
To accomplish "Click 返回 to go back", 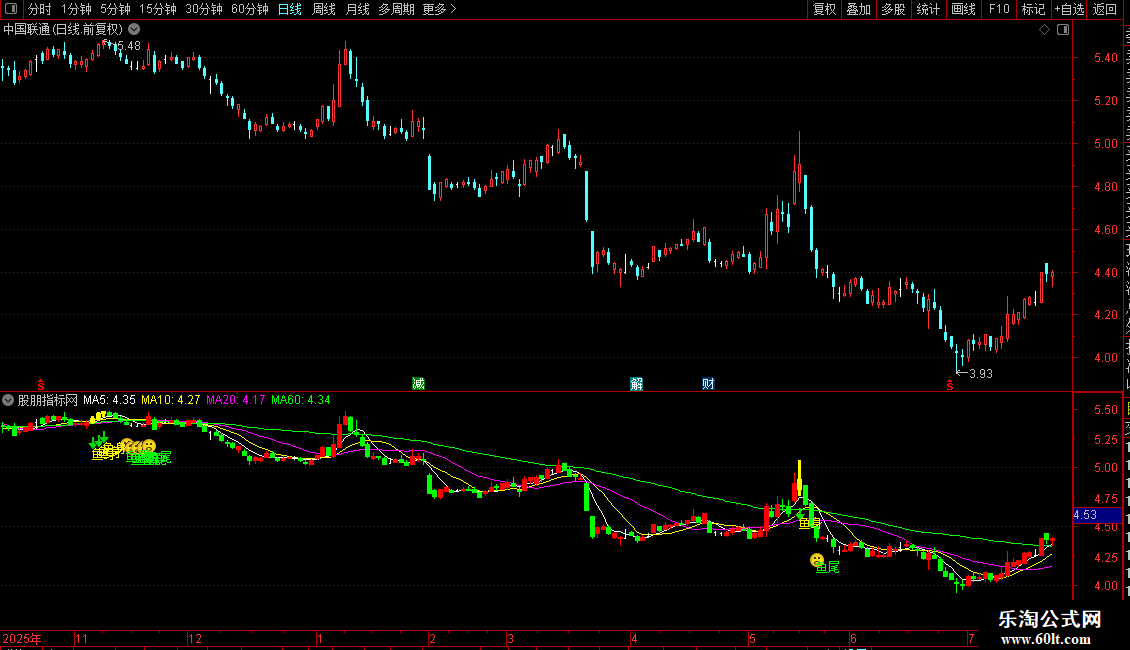I will 1104,9.
